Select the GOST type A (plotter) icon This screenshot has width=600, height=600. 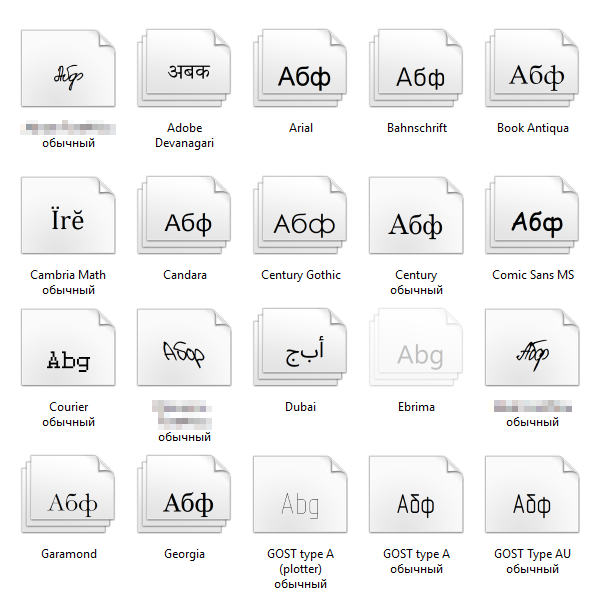pyautogui.click(x=300, y=494)
